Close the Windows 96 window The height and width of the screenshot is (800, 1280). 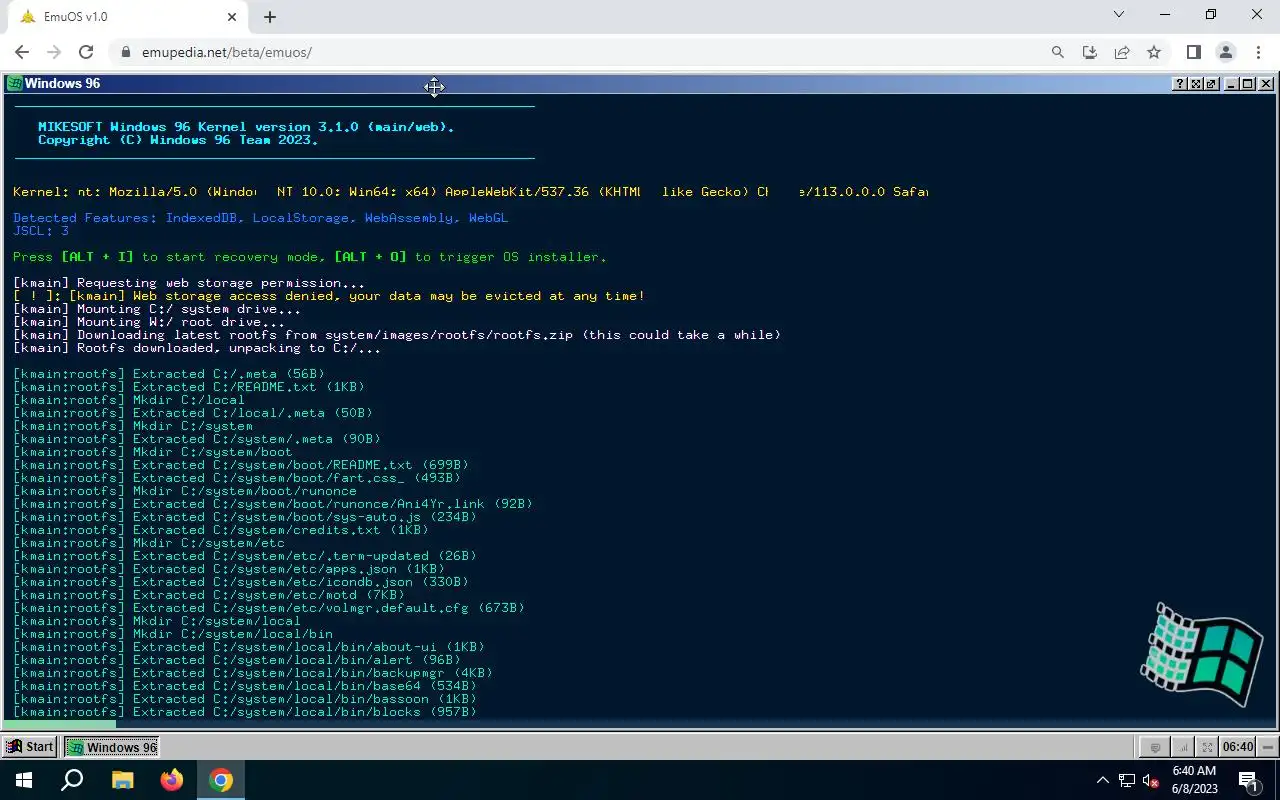click(1267, 84)
